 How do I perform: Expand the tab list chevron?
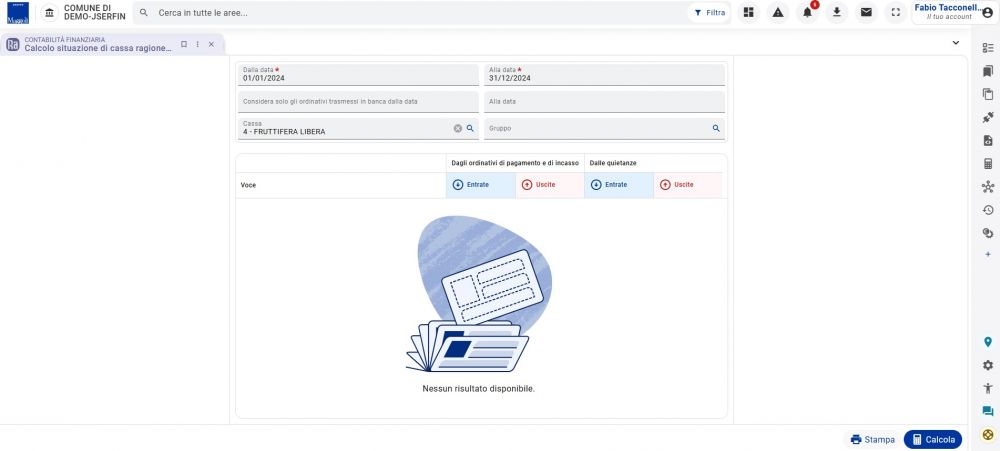point(955,43)
